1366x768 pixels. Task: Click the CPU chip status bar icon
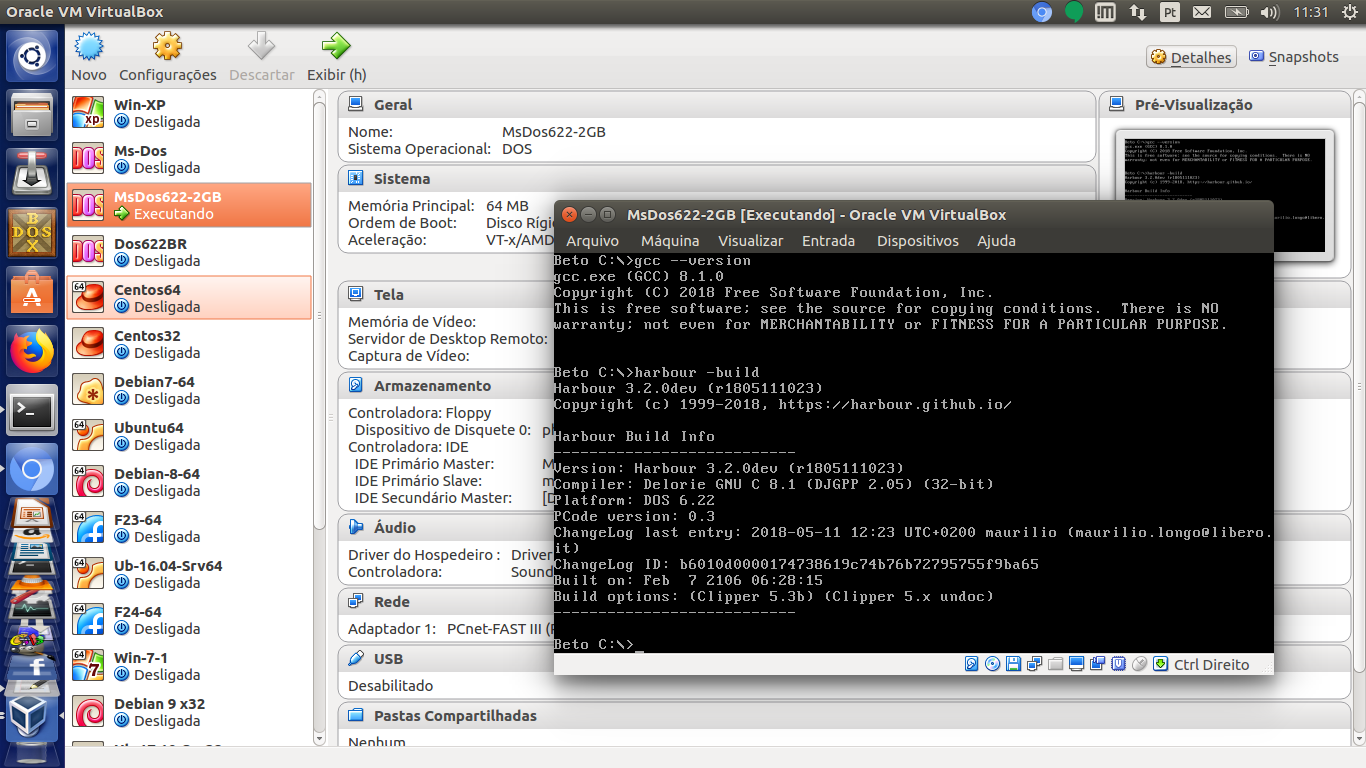click(1119, 664)
